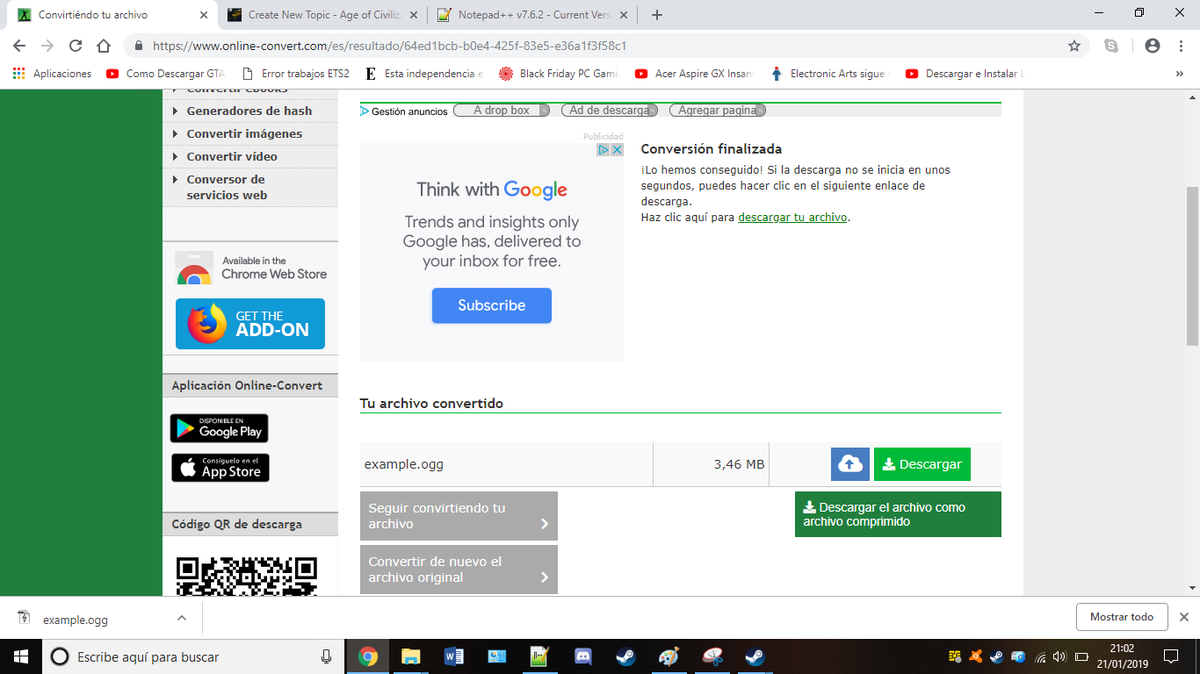Reload the current page
Screen dimensions: 1200x674
pos(75,46)
